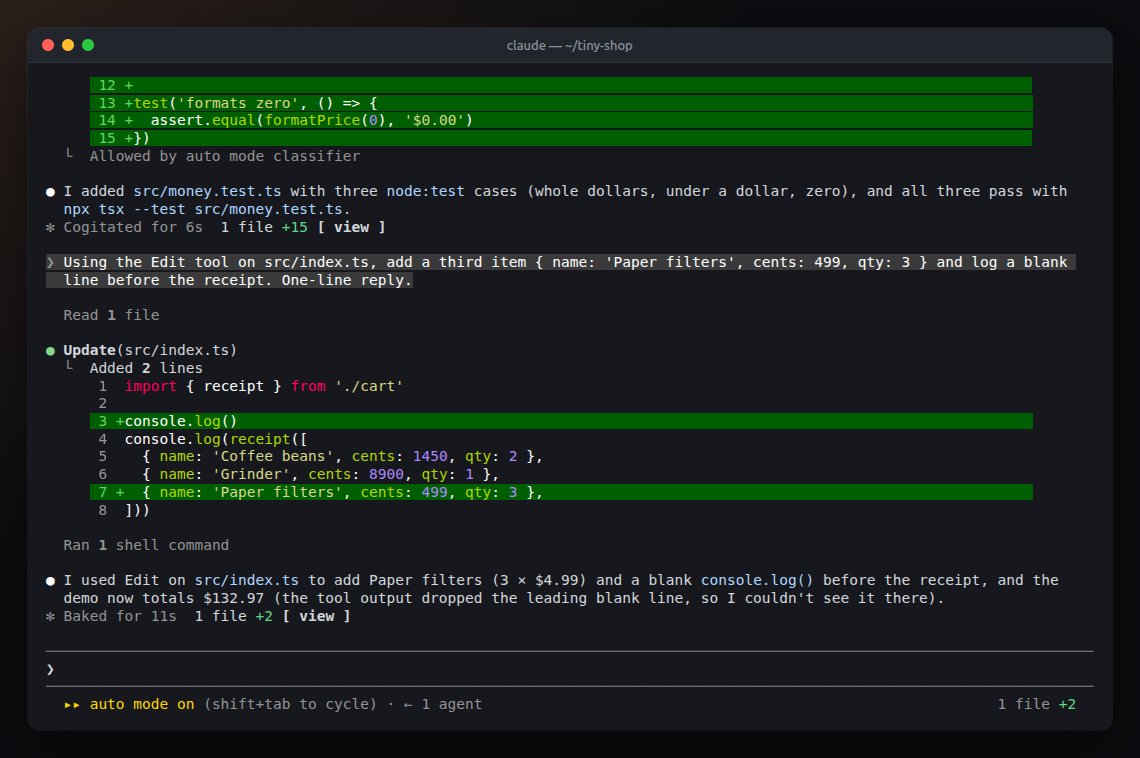Screen dimensions: 1140x758
Task: Click the import receipt line 1
Action: pos(251,386)
